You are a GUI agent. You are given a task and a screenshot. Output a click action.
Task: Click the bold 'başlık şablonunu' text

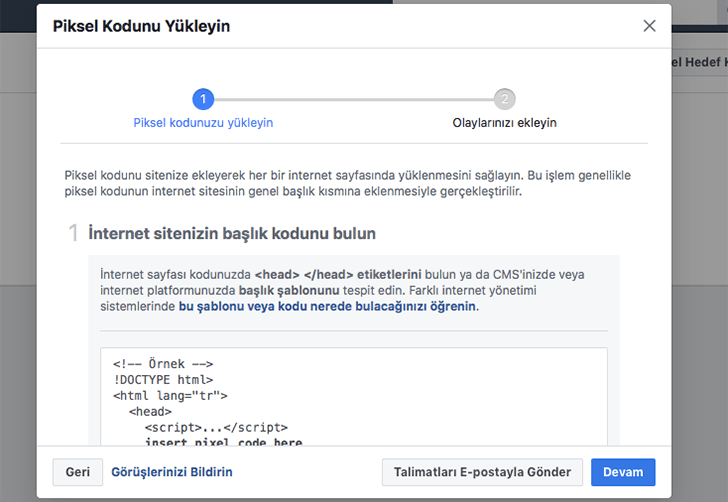pyautogui.click(x=289, y=291)
